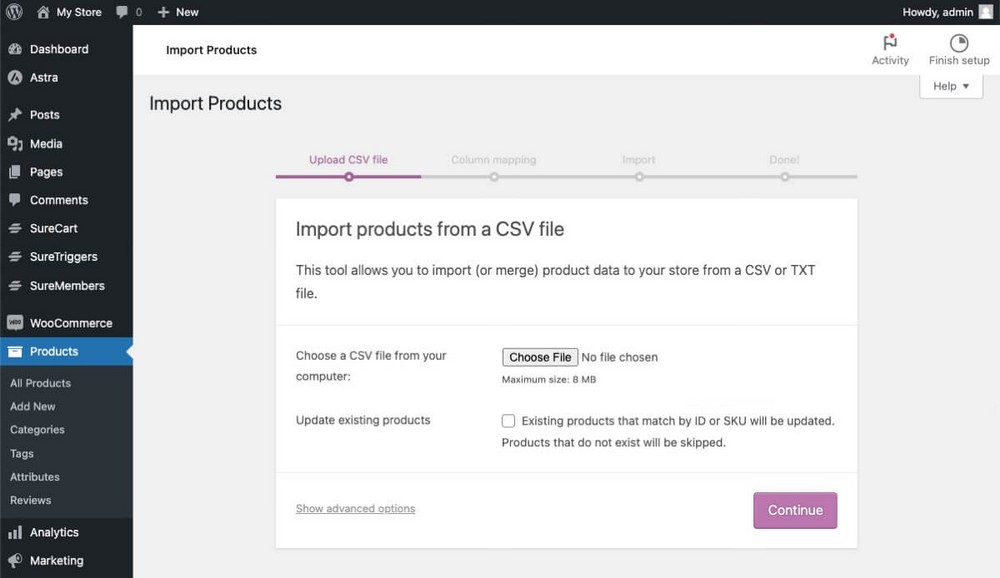This screenshot has width=1000, height=578.
Task: Enable the Update existing products checkbox
Action: click(x=508, y=421)
